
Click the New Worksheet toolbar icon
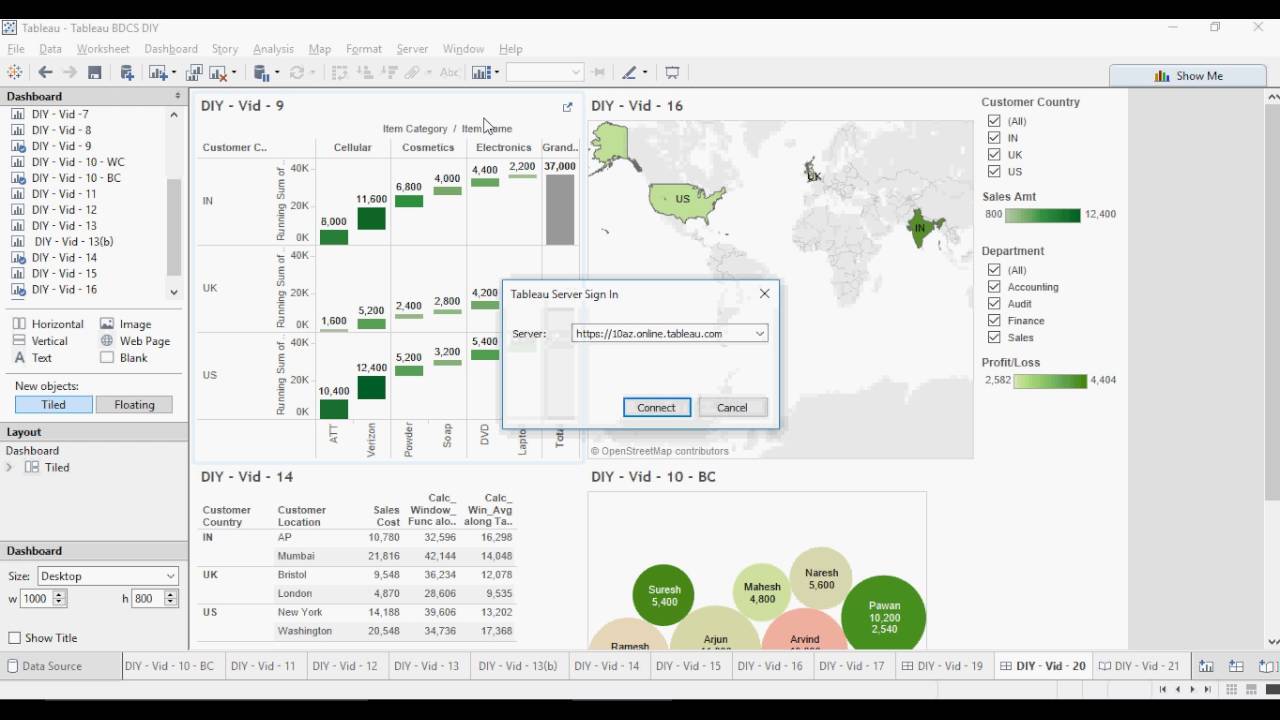[x=157, y=72]
